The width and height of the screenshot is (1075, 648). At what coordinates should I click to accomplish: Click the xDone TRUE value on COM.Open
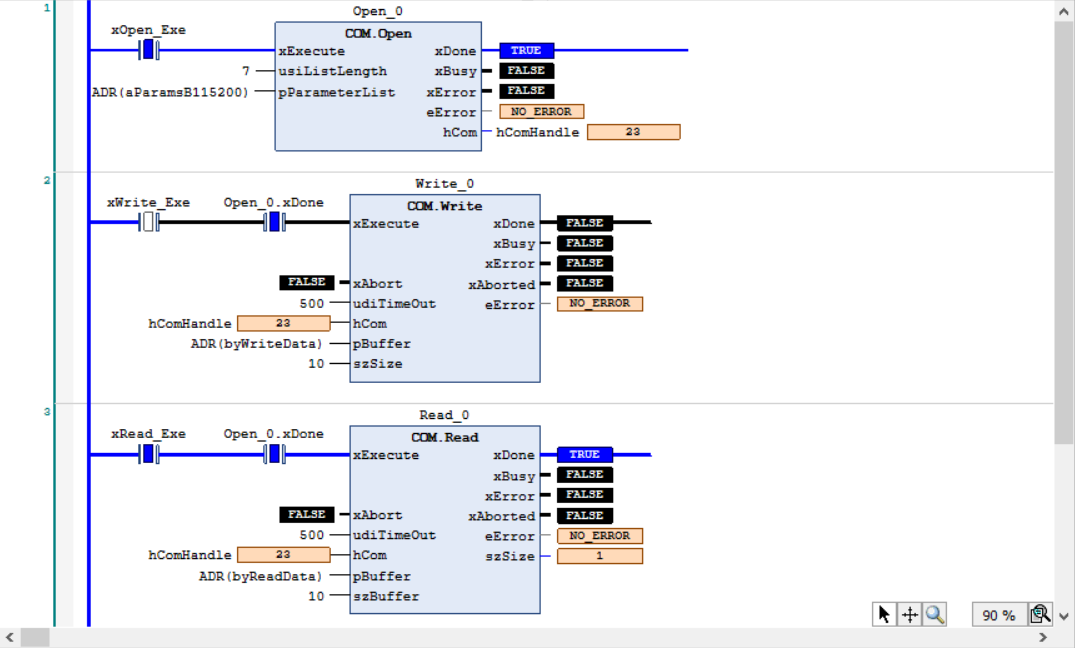coord(526,50)
